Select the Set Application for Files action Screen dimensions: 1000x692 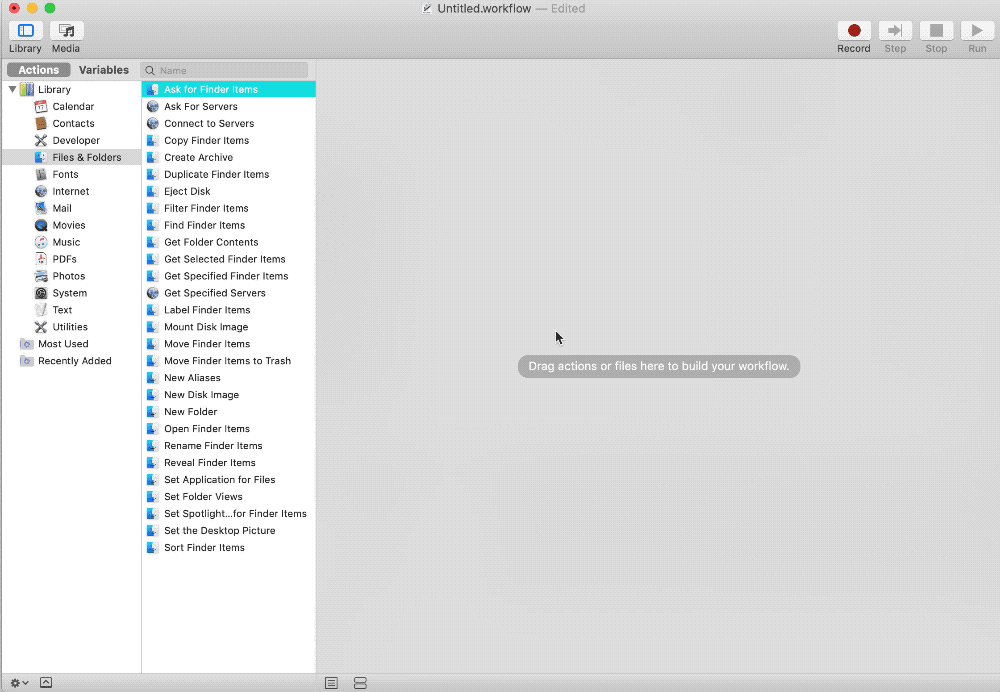coord(229,480)
